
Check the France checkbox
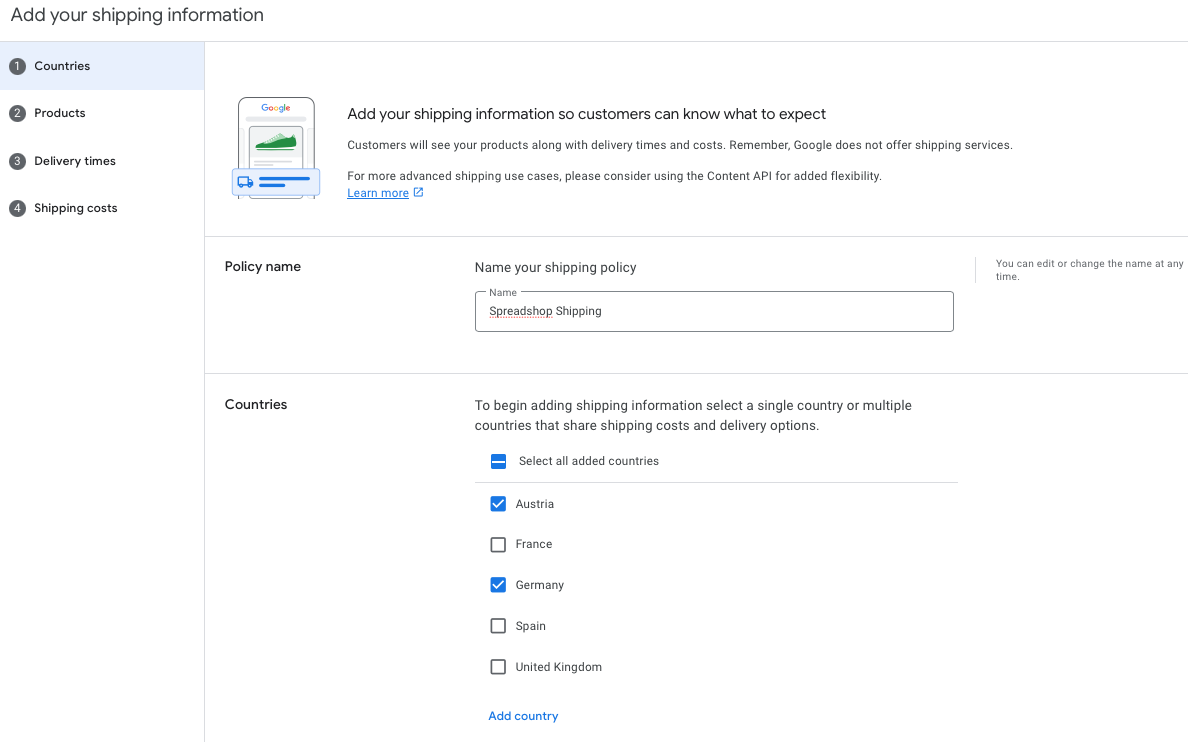(x=498, y=544)
